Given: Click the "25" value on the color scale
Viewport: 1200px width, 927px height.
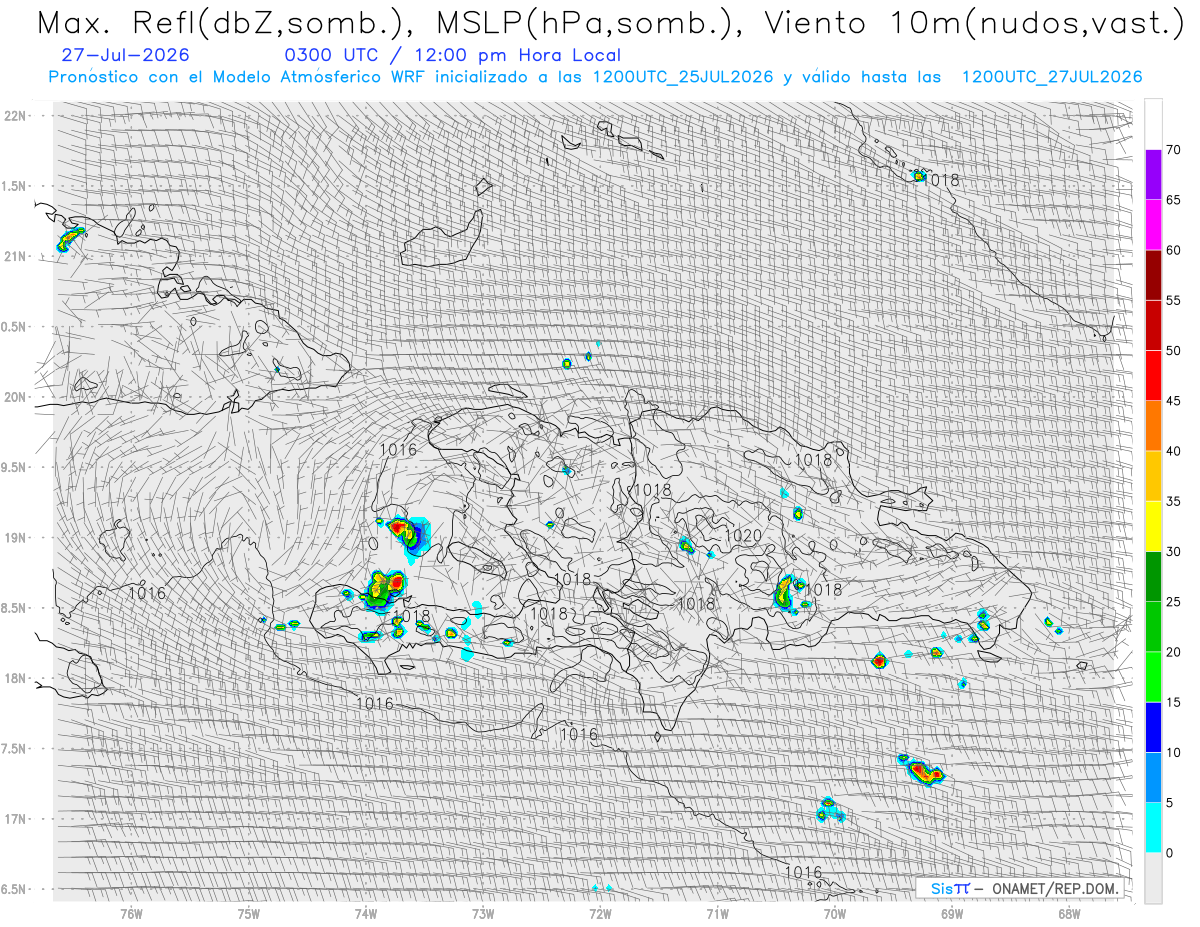Looking at the screenshot, I should click(1173, 601).
